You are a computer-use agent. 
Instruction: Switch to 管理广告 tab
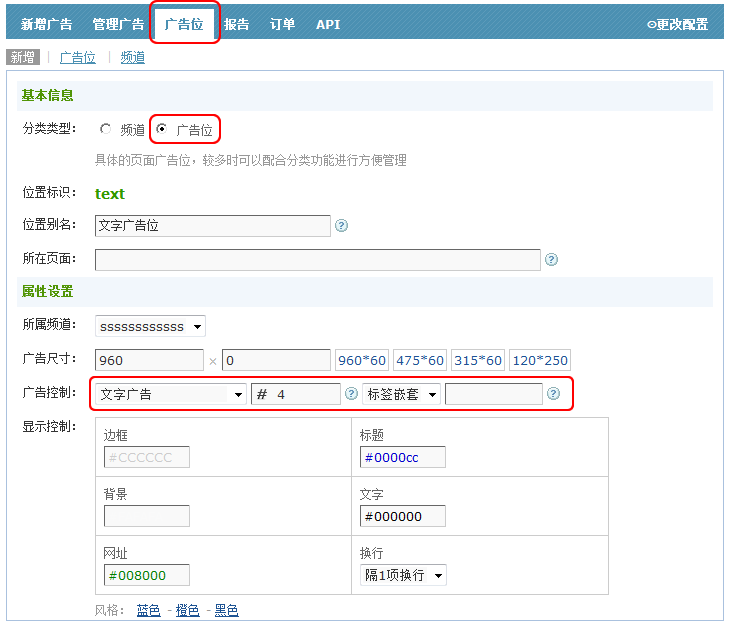(118, 24)
